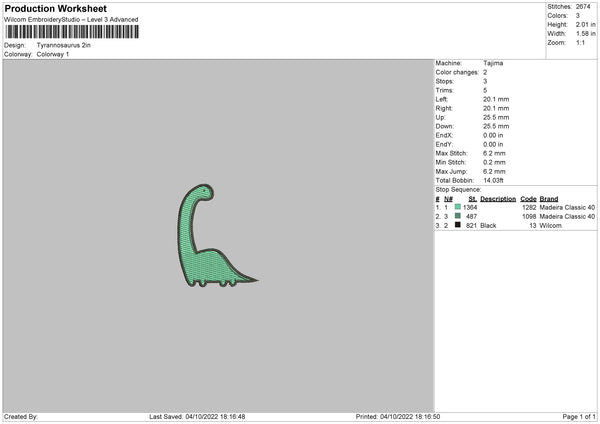Click the Code column header
The width and height of the screenshot is (600, 424).
[x=529, y=198]
